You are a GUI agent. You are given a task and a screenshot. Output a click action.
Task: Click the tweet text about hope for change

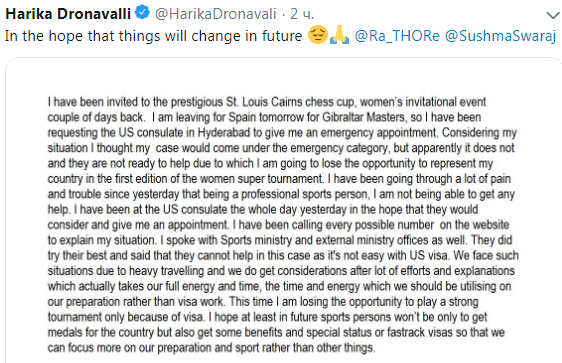pos(153,36)
